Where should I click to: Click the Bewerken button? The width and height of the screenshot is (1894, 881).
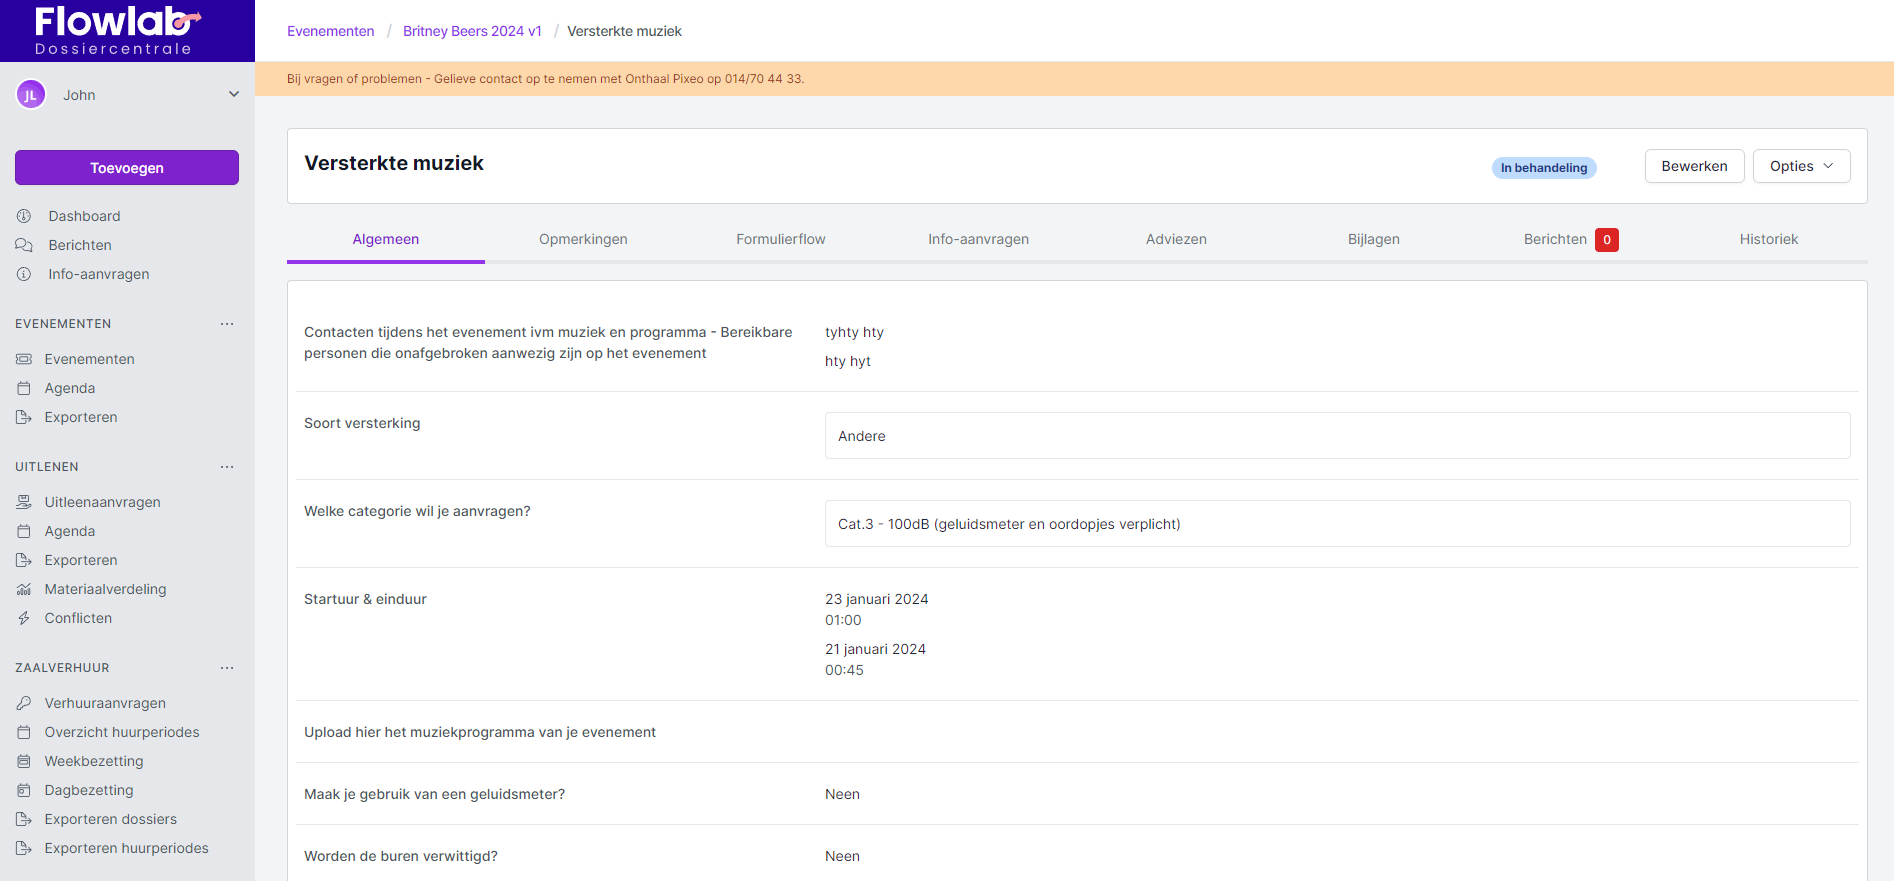click(1694, 166)
